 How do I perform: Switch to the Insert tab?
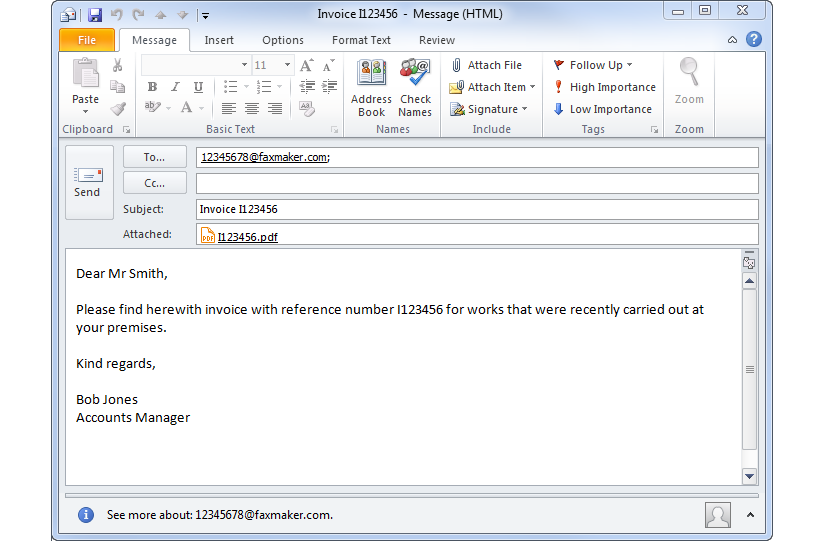click(219, 40)
